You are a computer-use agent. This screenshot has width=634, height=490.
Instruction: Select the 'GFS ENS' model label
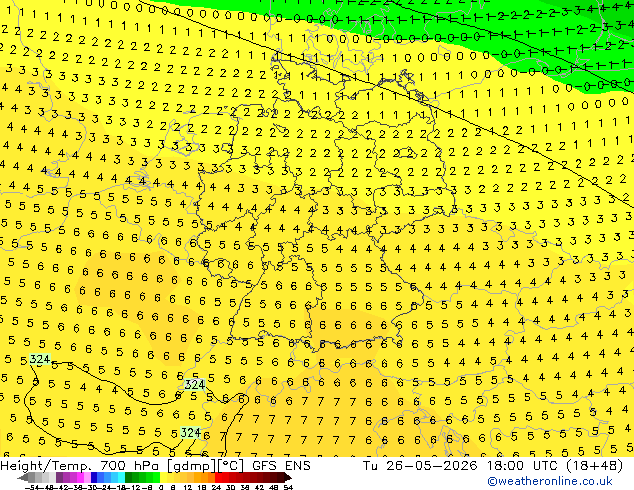point(281,466)
